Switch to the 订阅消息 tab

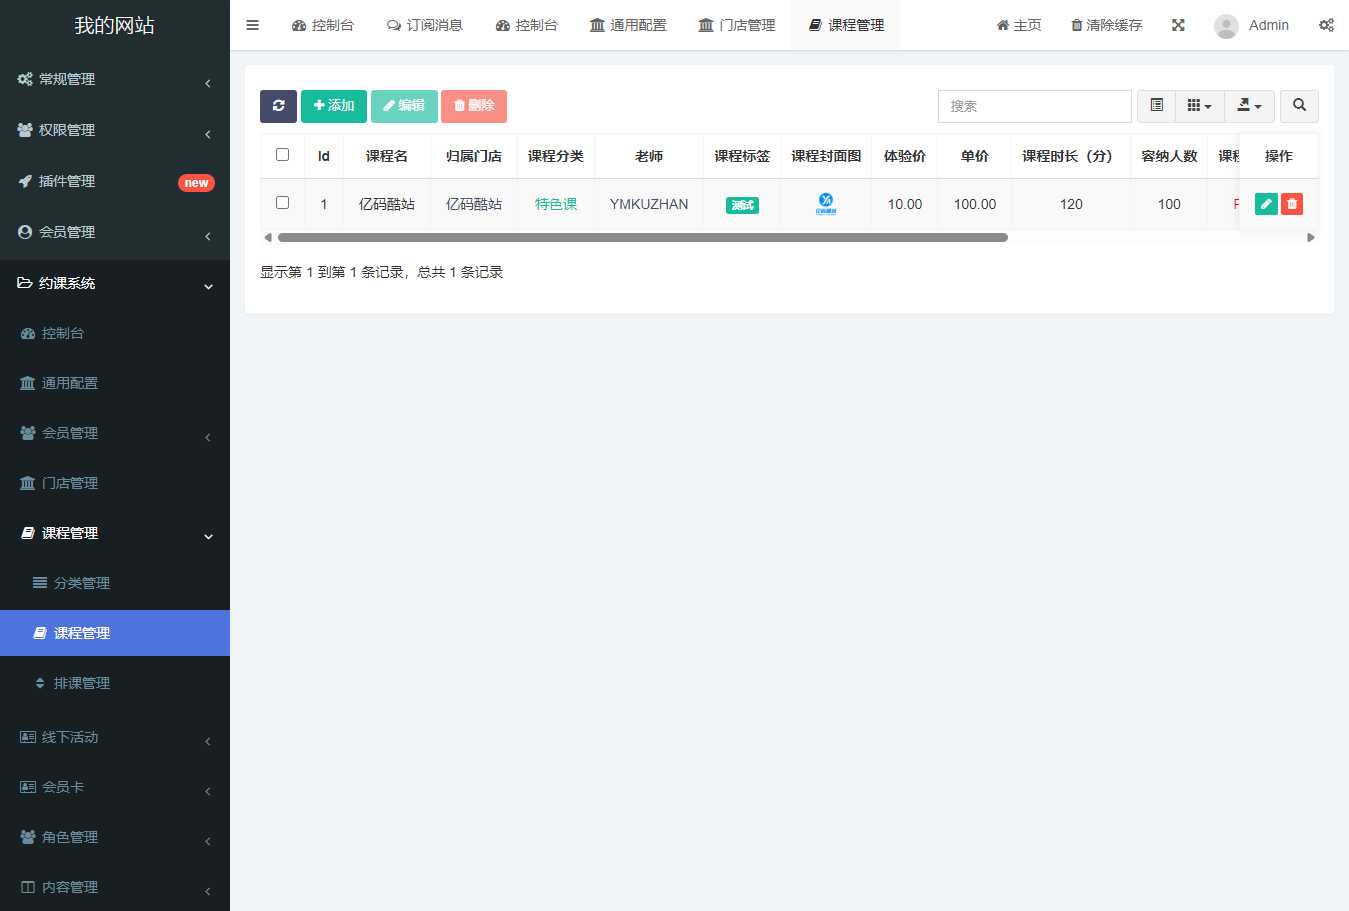point(425,25)
